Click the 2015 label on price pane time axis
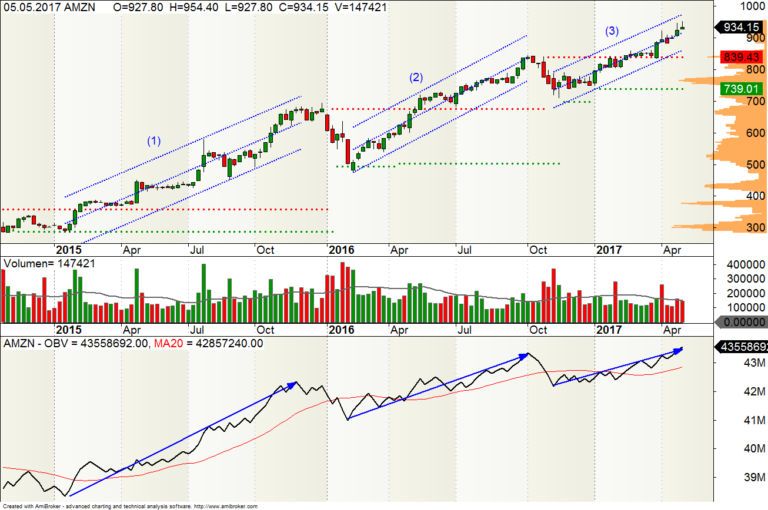Viewport: 768px width, 510px height. 69,250
